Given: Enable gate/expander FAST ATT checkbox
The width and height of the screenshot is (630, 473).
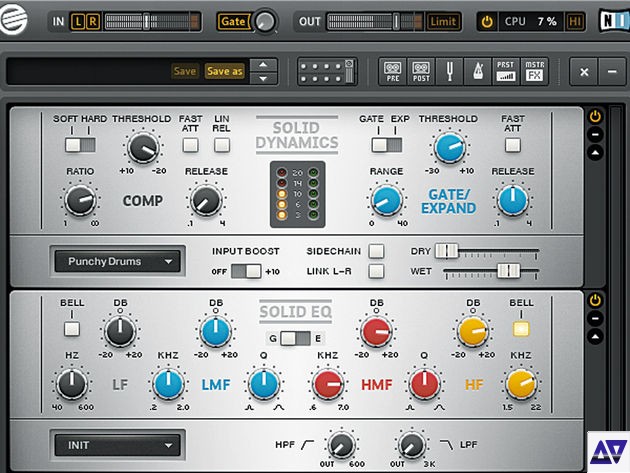Looking at the screenshot, I should coord(513,145).
